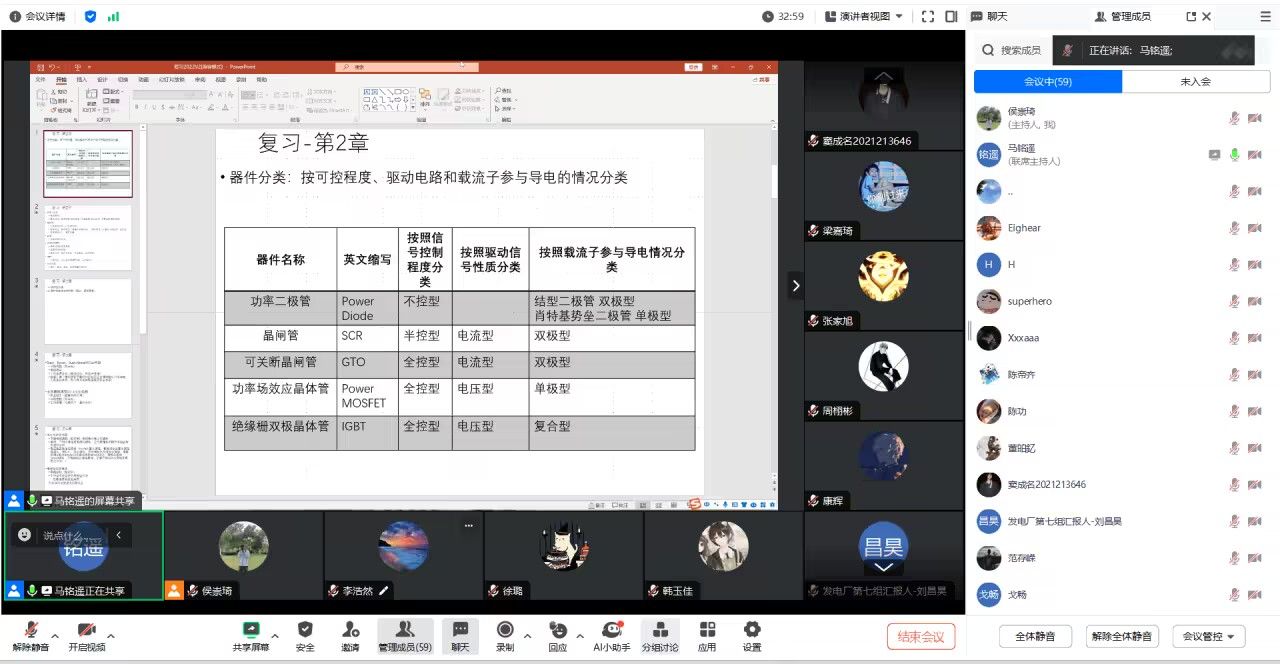Screen dimensions: 1280x664
Task: Switch to the 未入会 tab
Action: click(1195, 82)
